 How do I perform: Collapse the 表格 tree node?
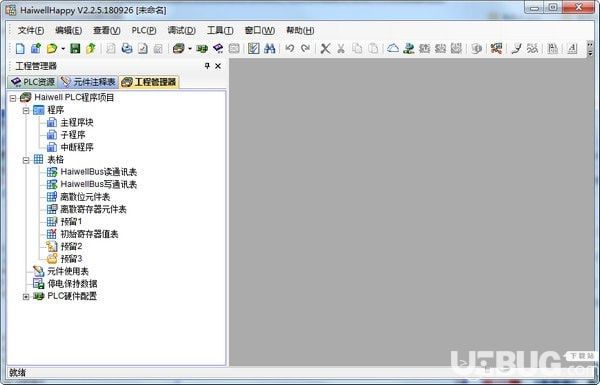pos(26,160)
